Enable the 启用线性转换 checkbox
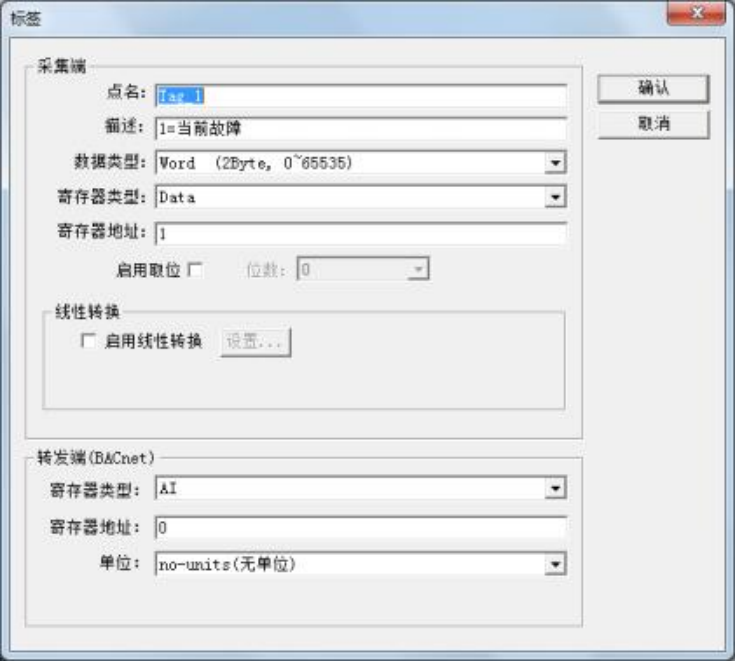The width and height of the screenshot is (735, 662). click(88, 340)
